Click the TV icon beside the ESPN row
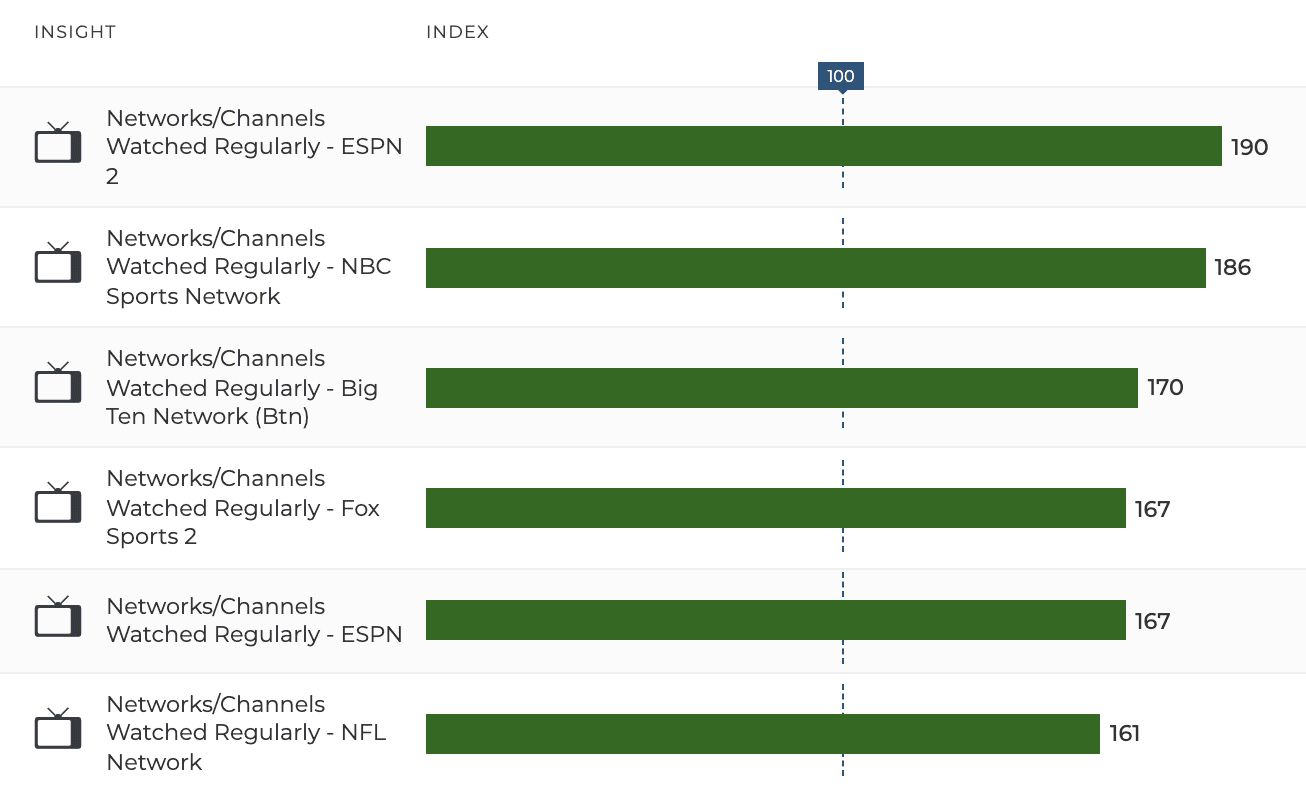Image resolution: width=1306 pixels, height=792 pixels. [58, 619]
